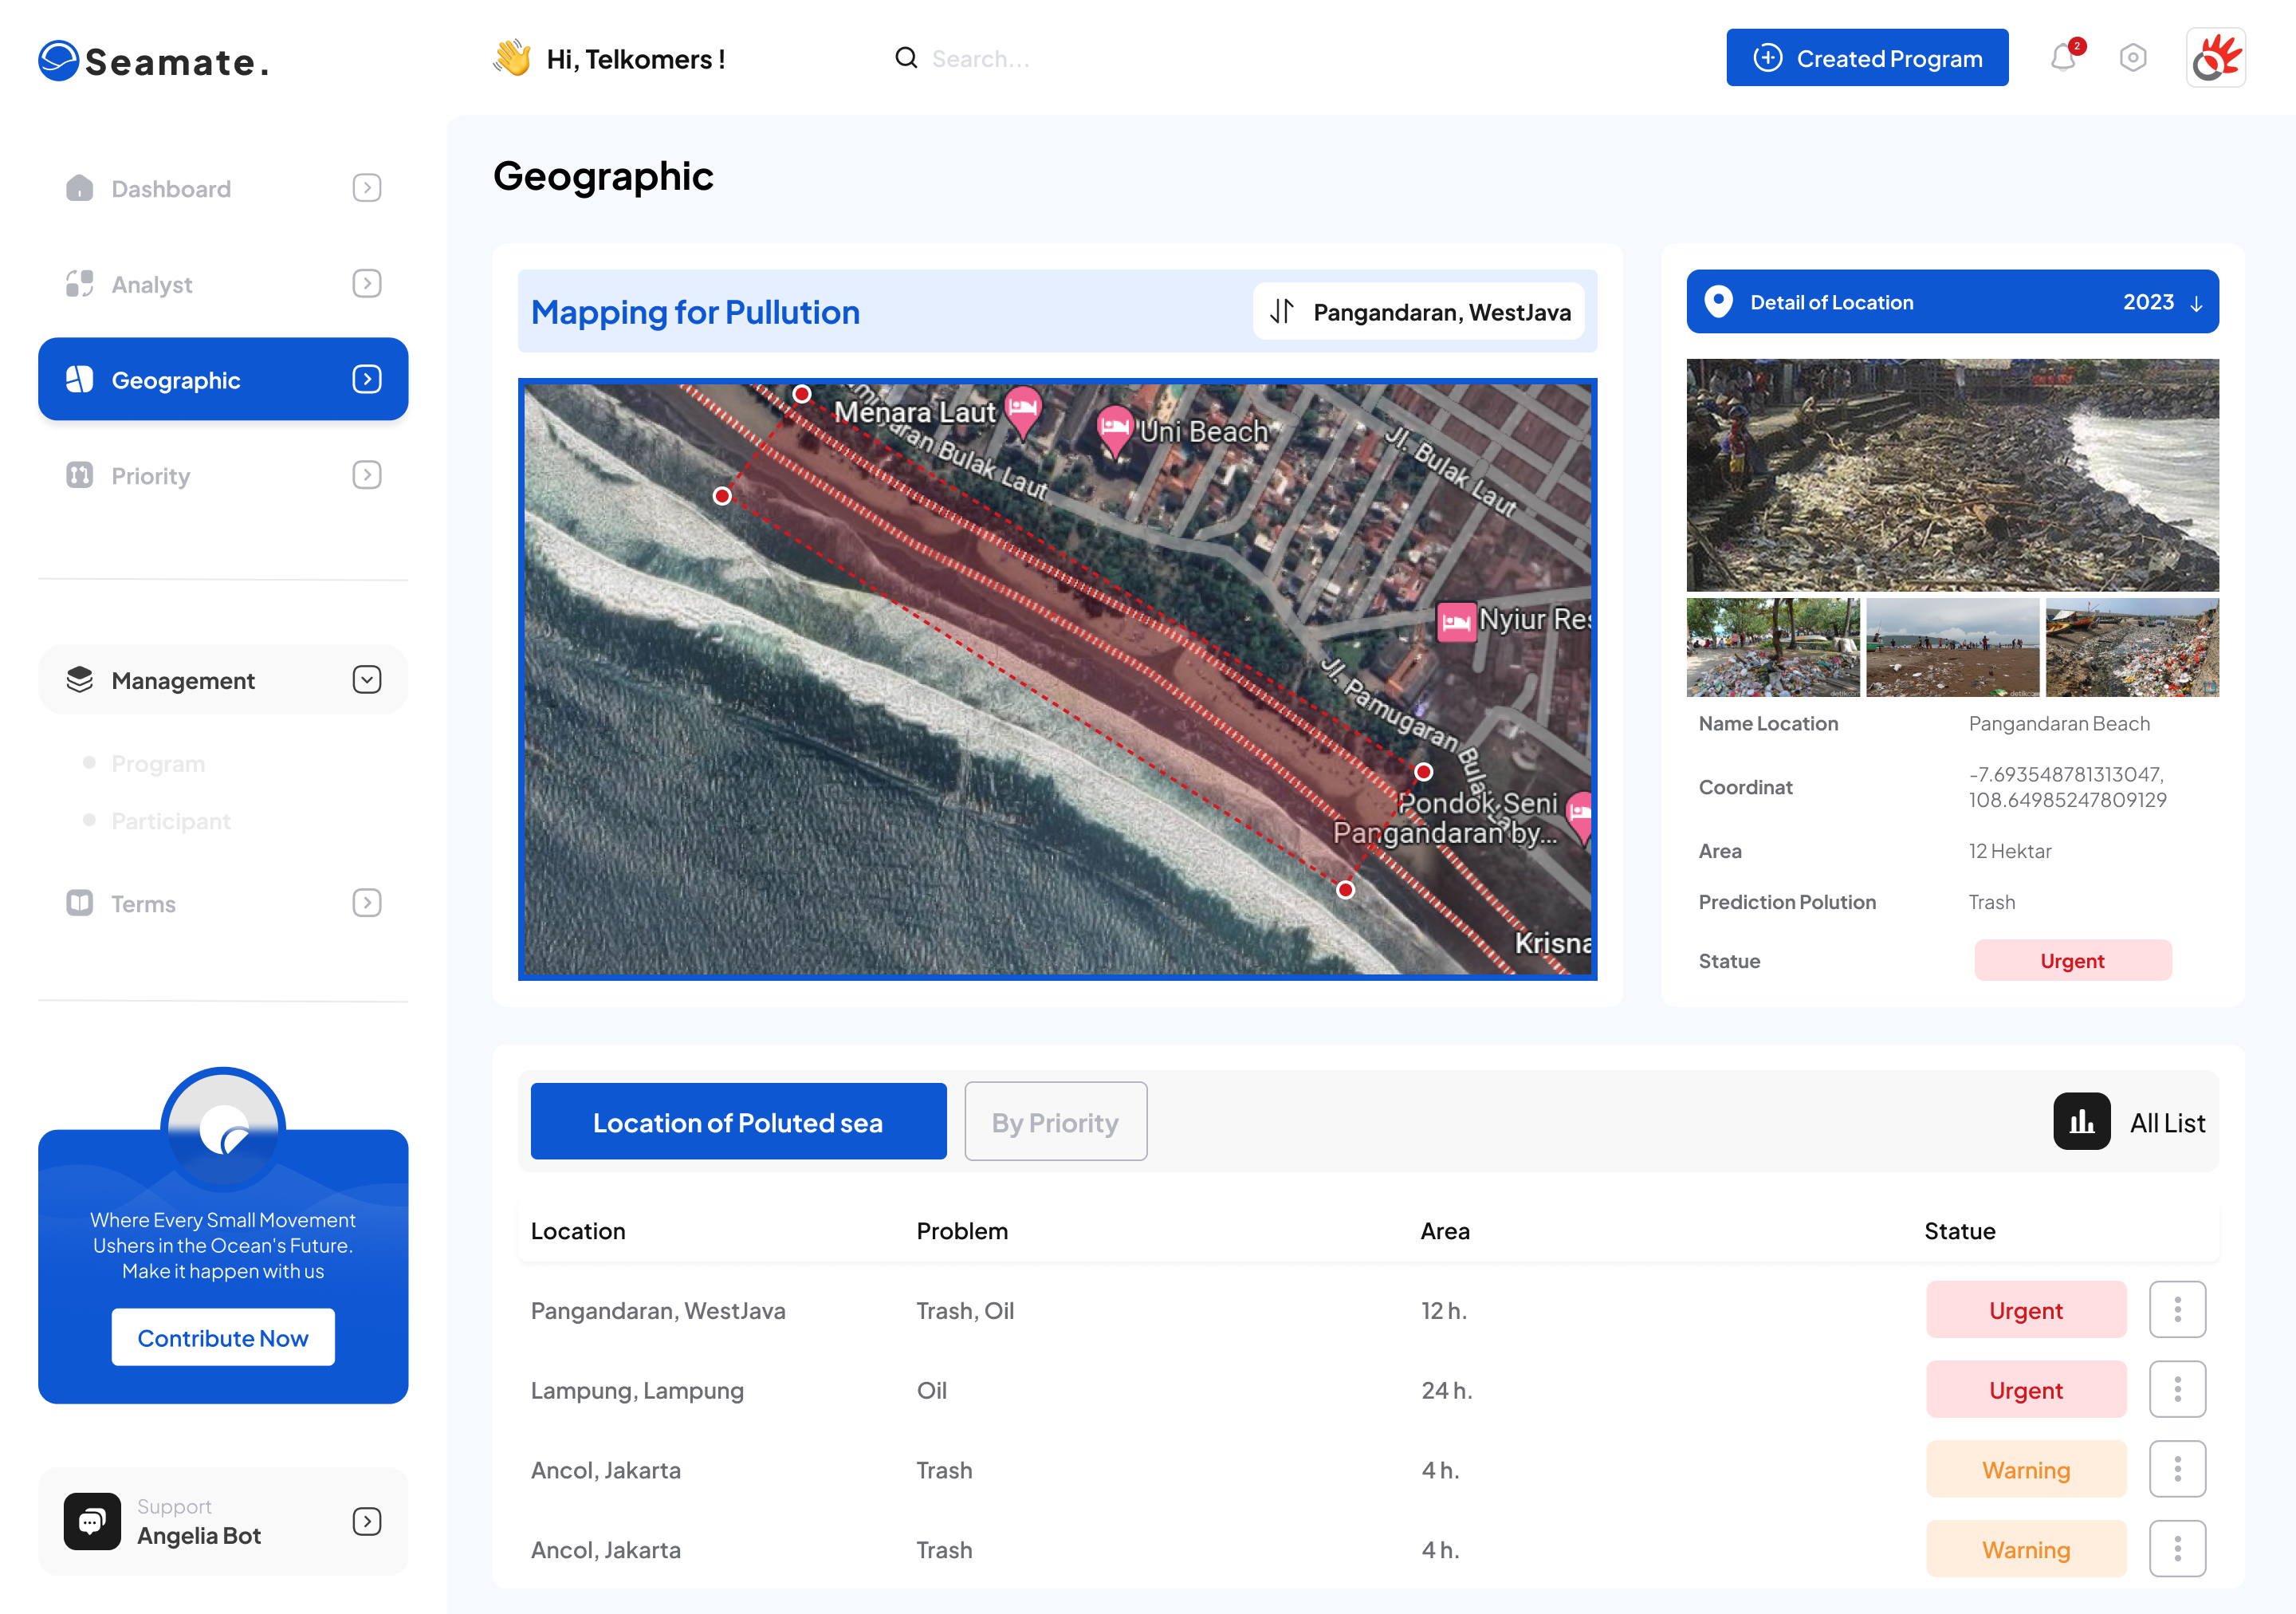Open Angelia Bot support chat icon
2296x1614 pixels.
click(x=92, y=1521)
